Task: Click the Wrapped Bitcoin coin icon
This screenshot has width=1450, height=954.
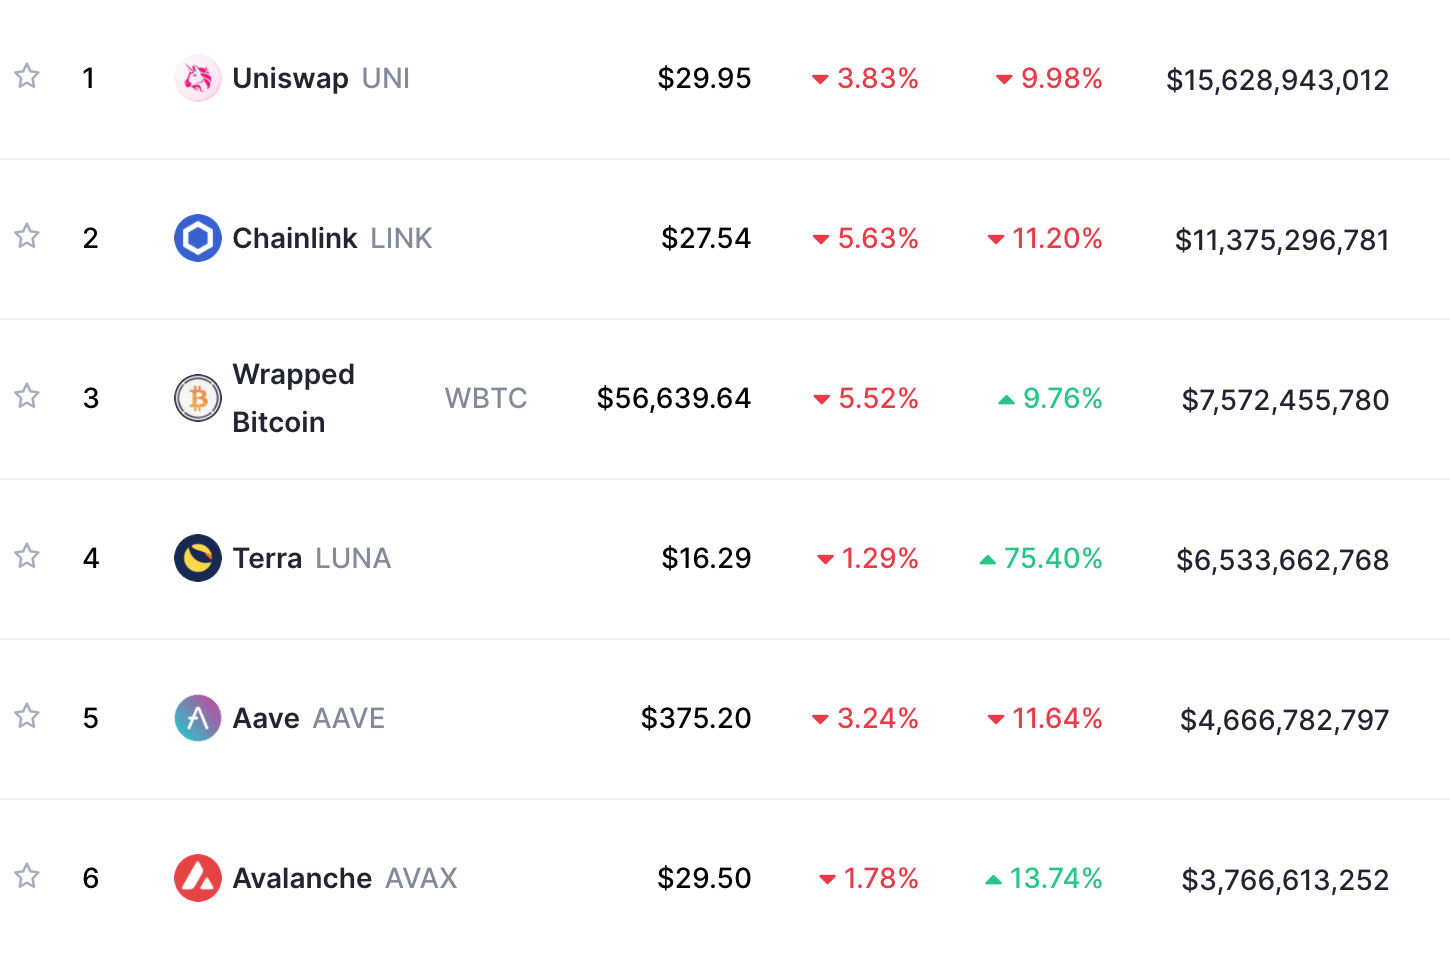Action: tap(198, 398)
